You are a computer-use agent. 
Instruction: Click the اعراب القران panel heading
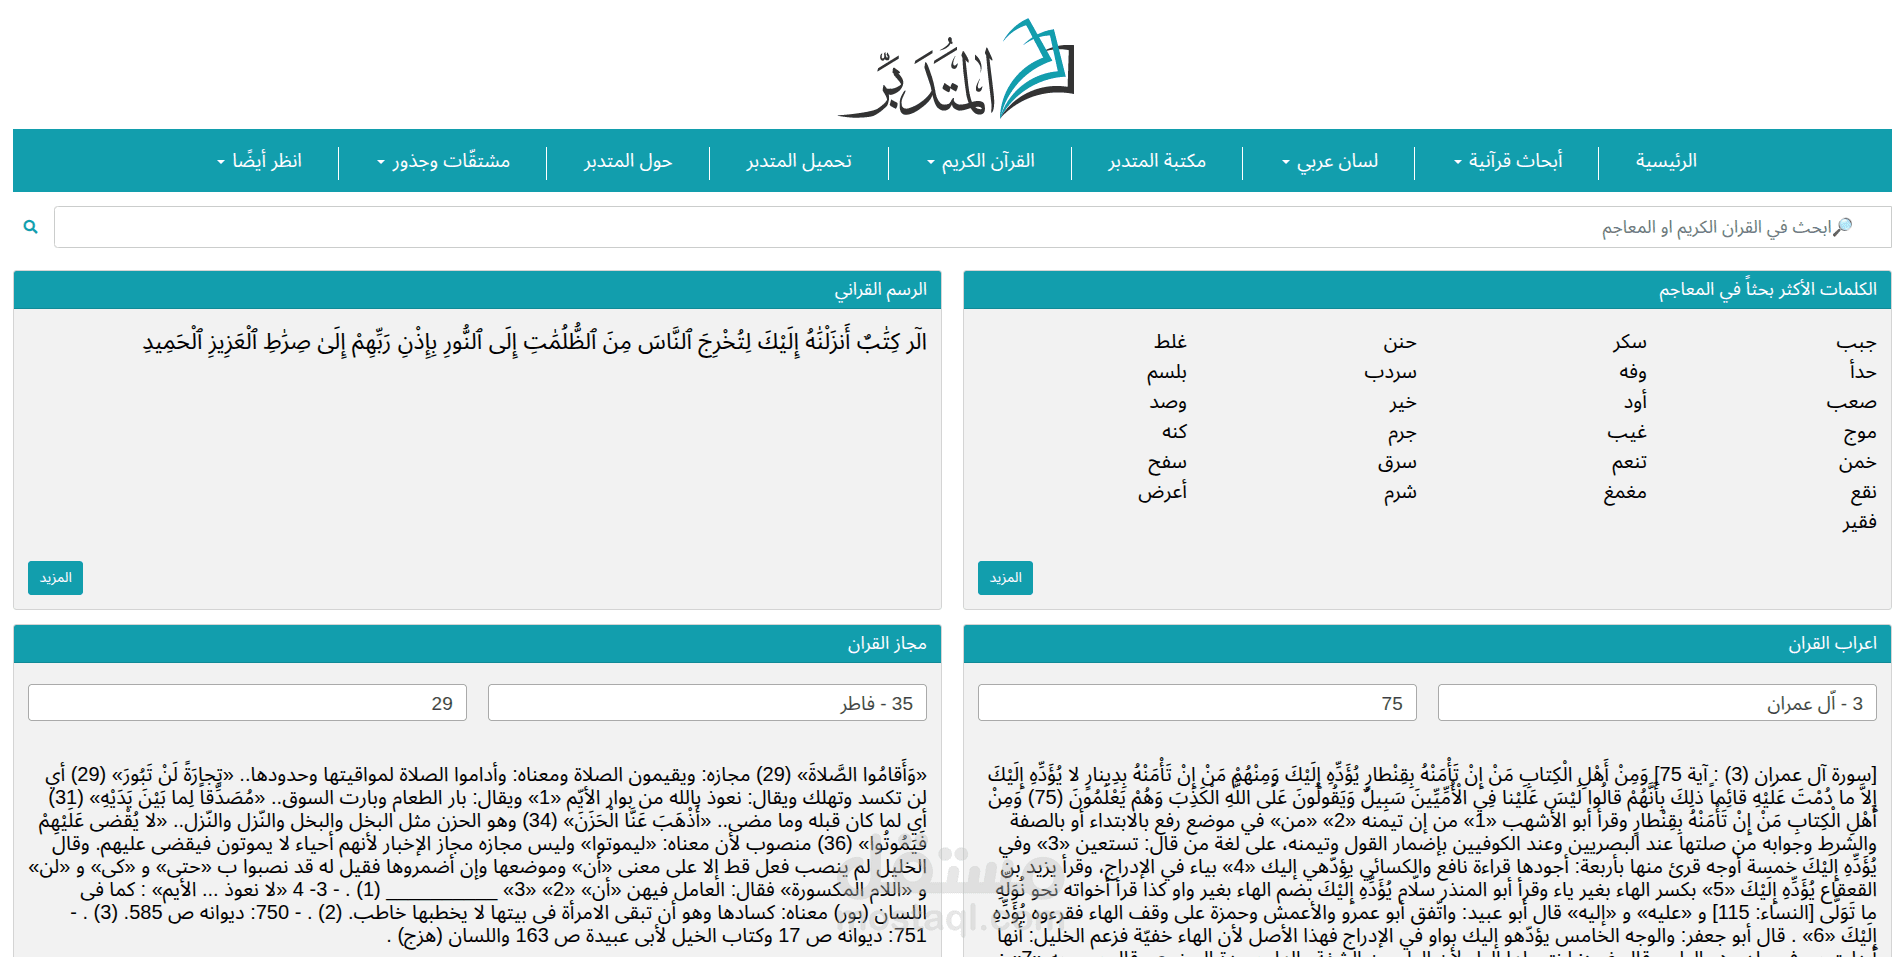click(1832, 644)
